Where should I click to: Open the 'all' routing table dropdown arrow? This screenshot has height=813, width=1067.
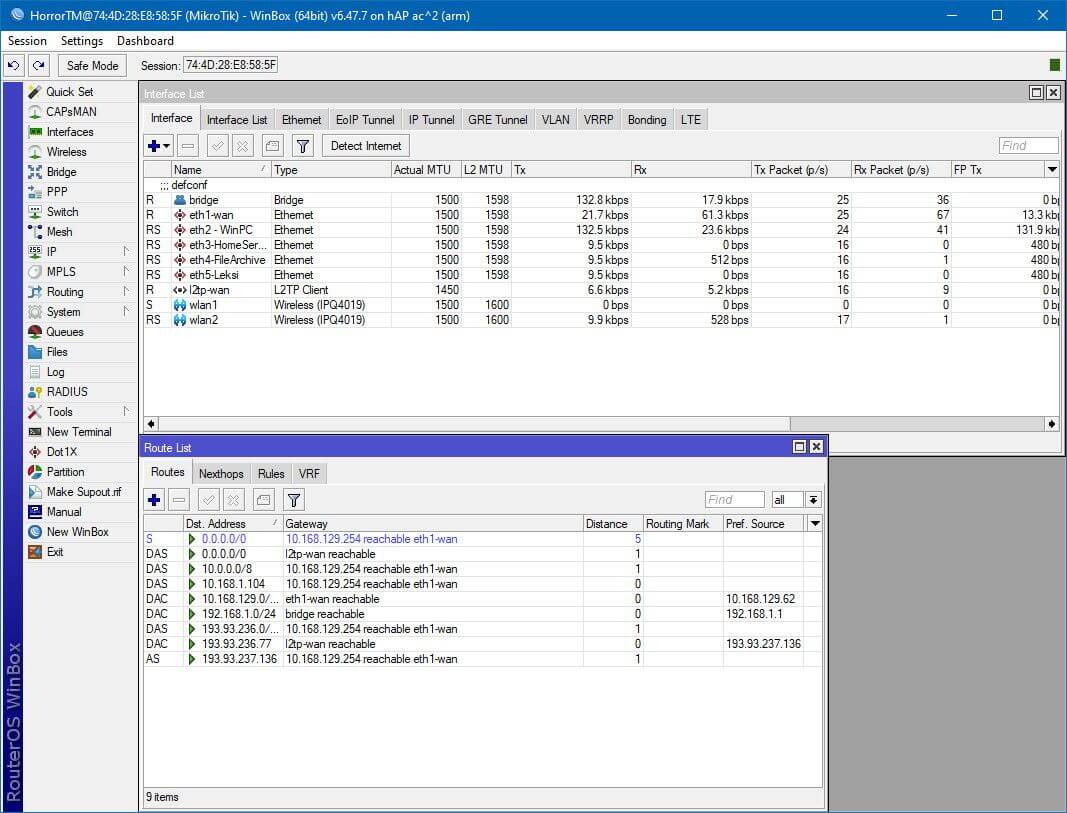pos(814,500)
